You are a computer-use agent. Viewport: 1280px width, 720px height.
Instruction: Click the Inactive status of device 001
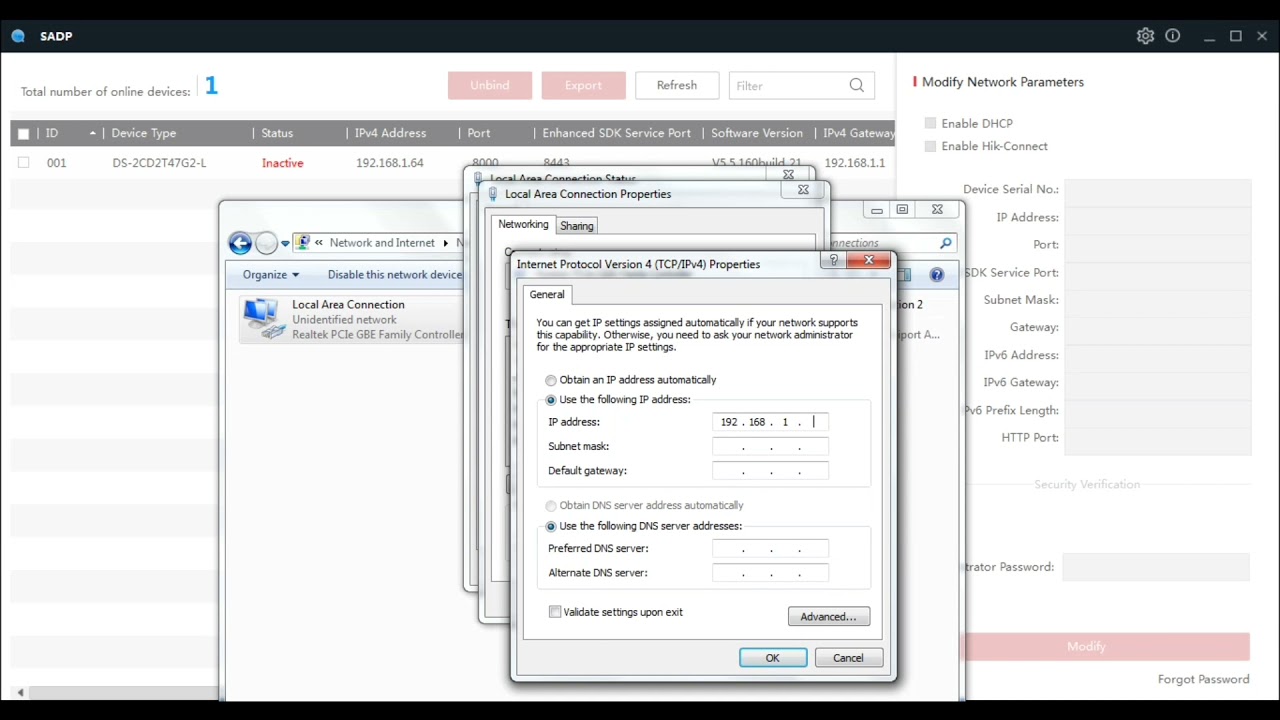point(283,163)
